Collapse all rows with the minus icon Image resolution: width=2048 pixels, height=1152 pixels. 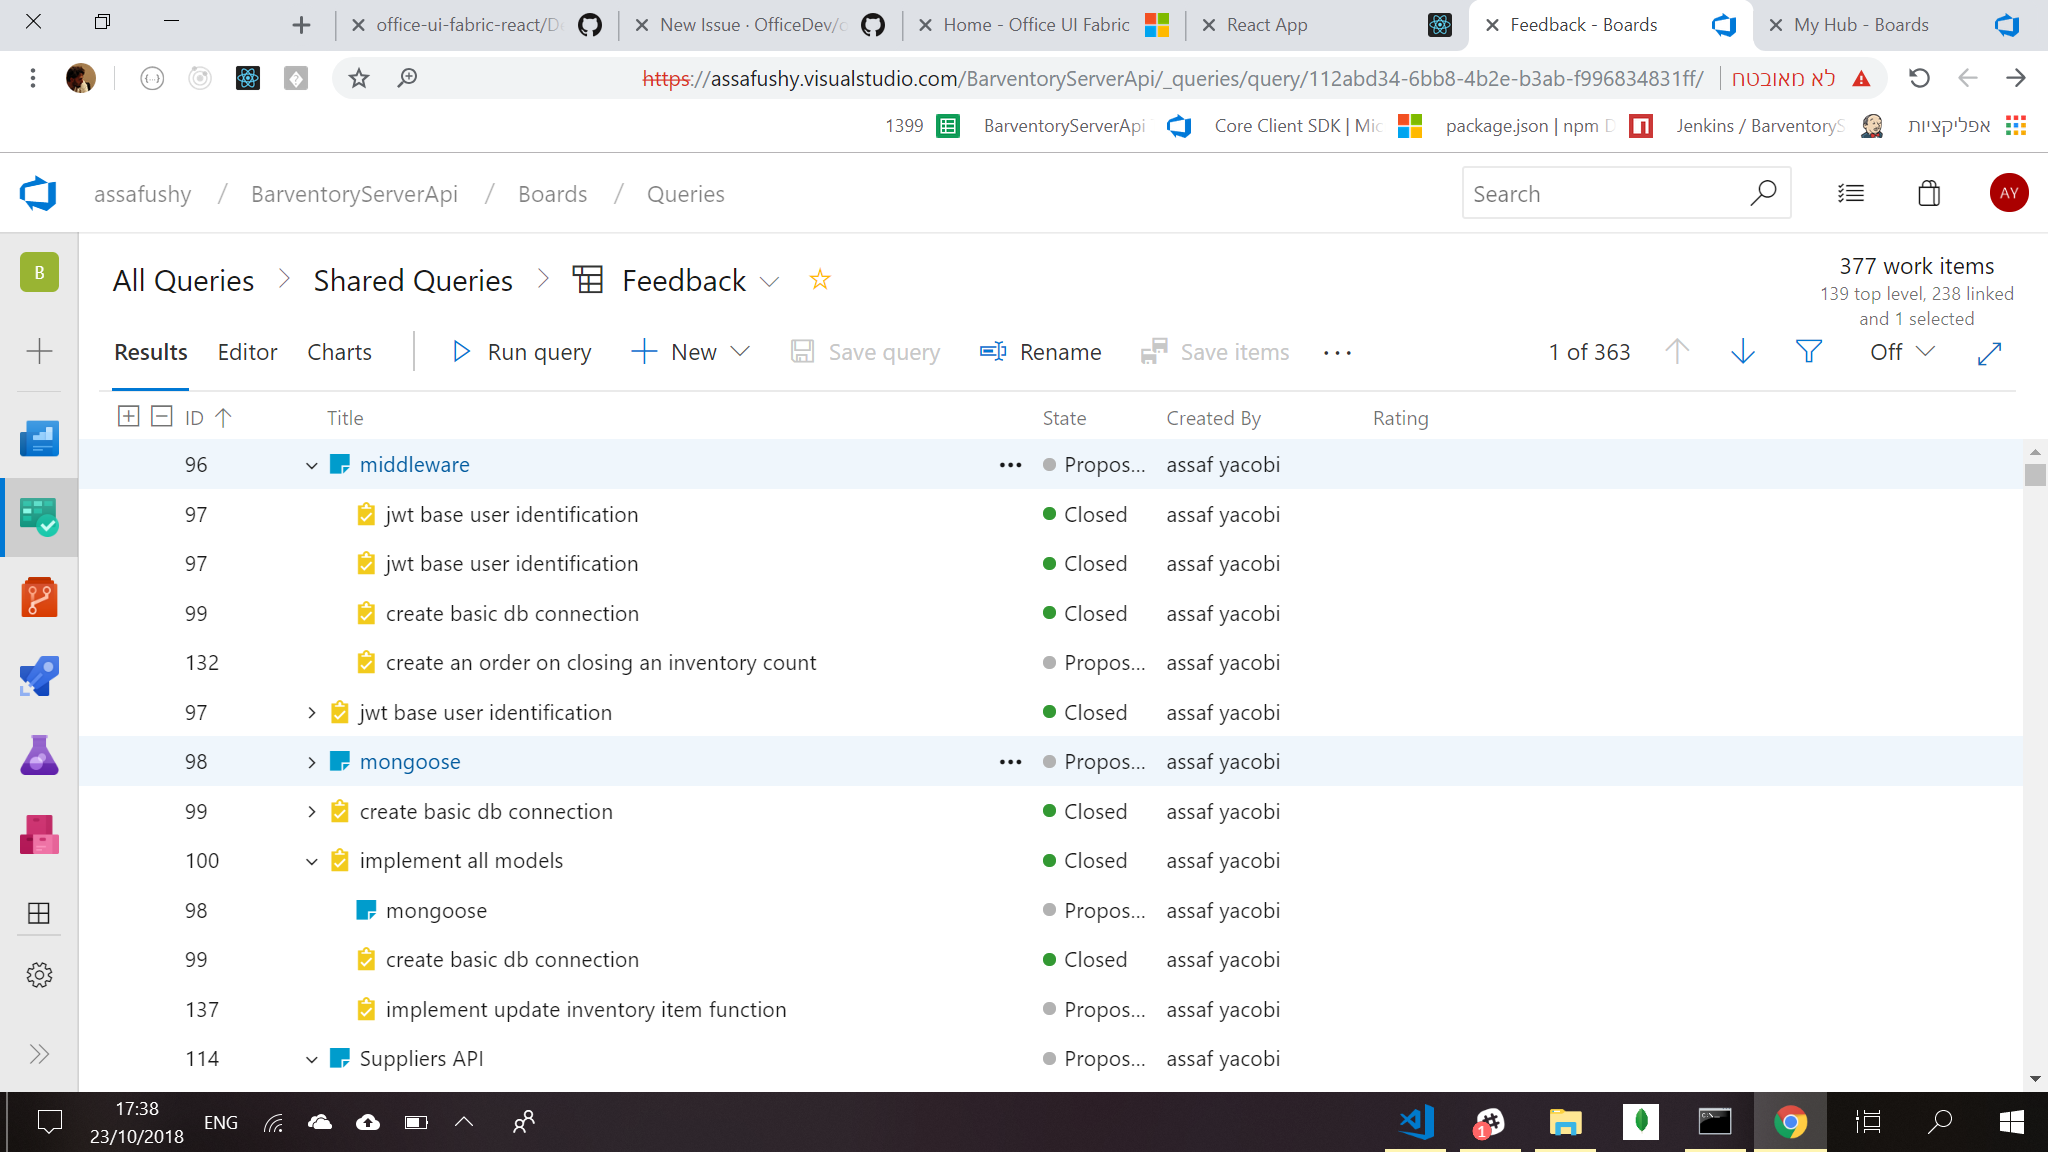coord(161,416)
